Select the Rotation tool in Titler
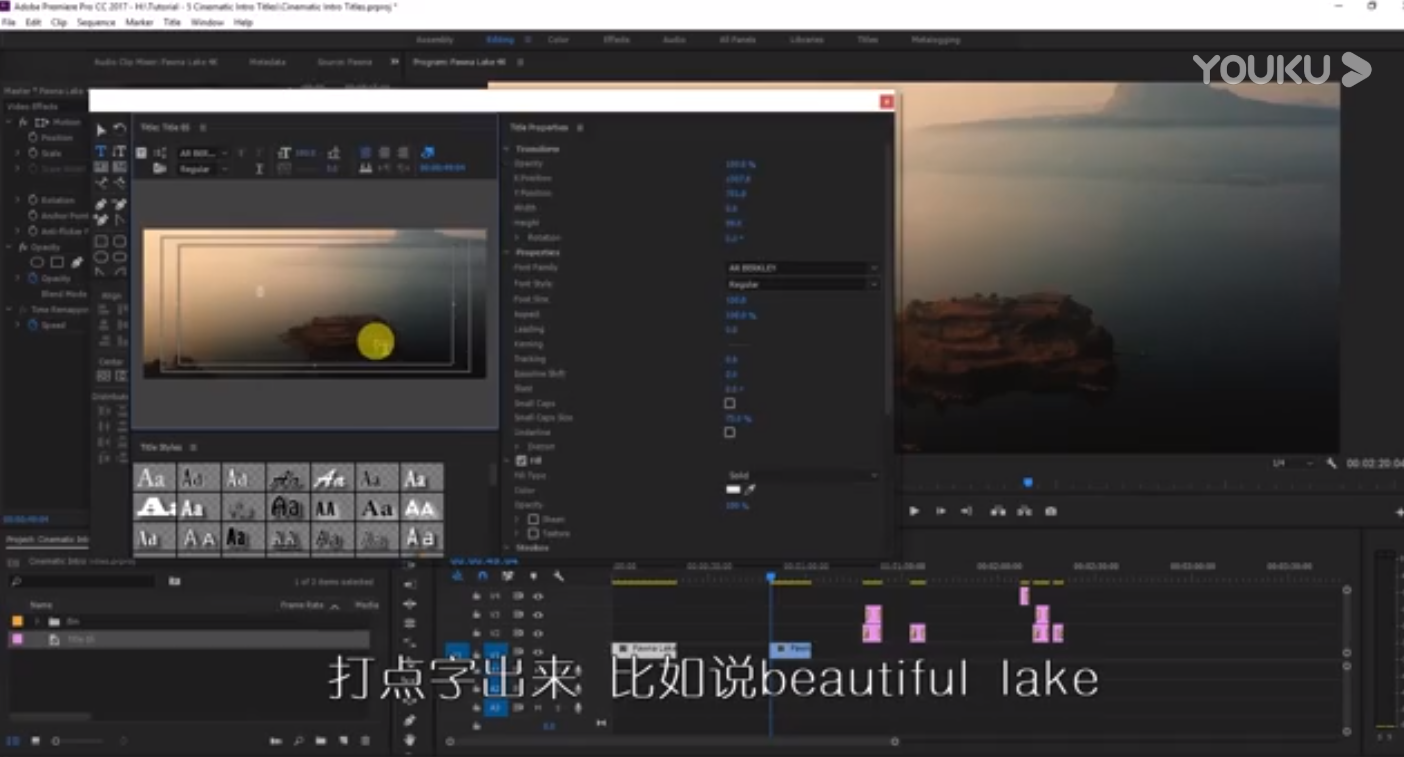This screenshot has width=1404, height=757. [x=119, y=130]
